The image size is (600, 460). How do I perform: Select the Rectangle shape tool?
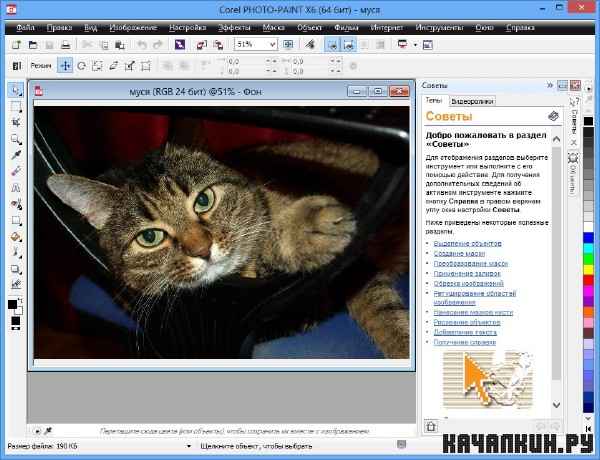[x=16, y=220]
